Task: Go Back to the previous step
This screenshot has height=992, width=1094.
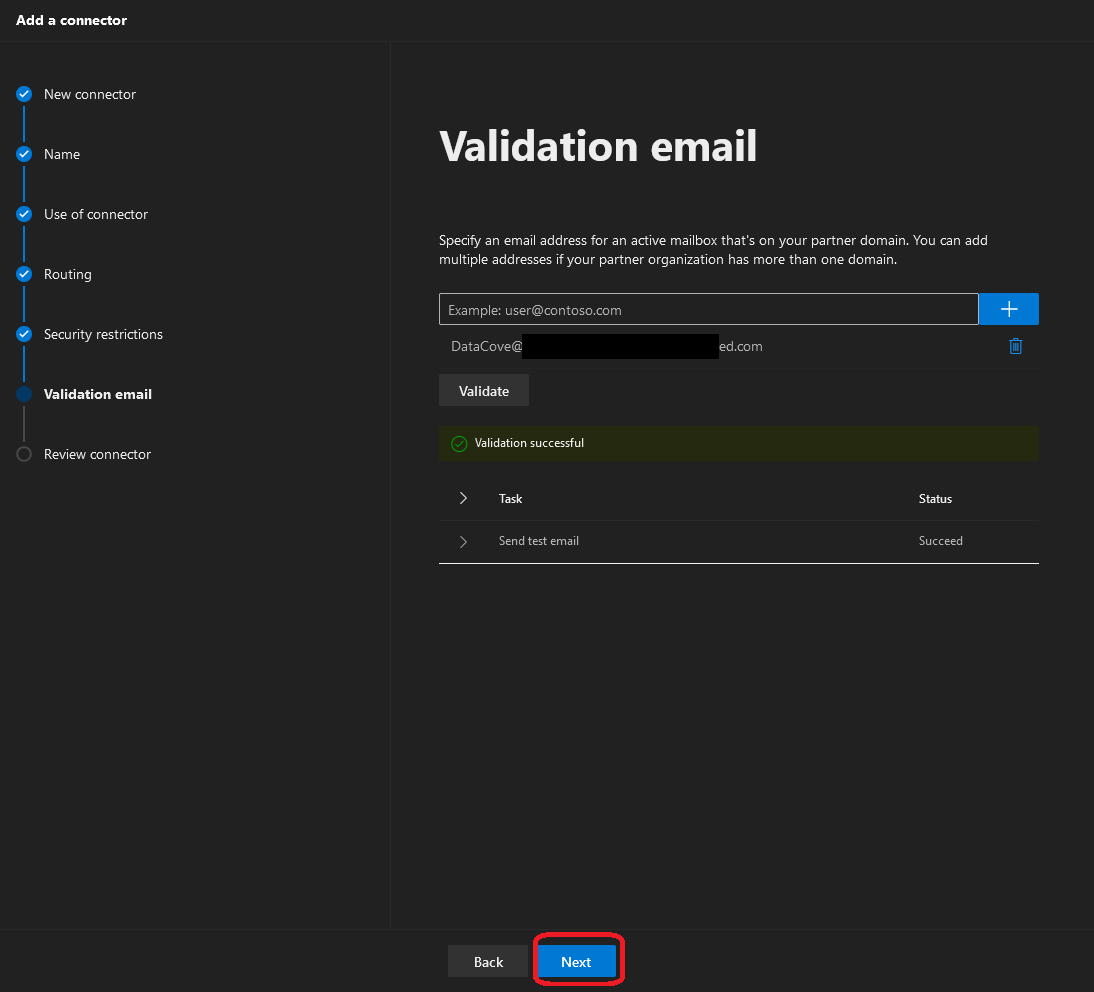Action: tap(488, 962)
